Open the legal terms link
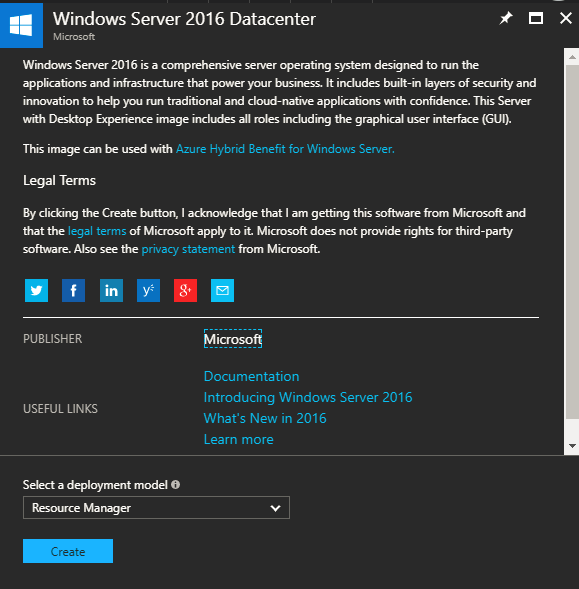 tap(97, 231)
